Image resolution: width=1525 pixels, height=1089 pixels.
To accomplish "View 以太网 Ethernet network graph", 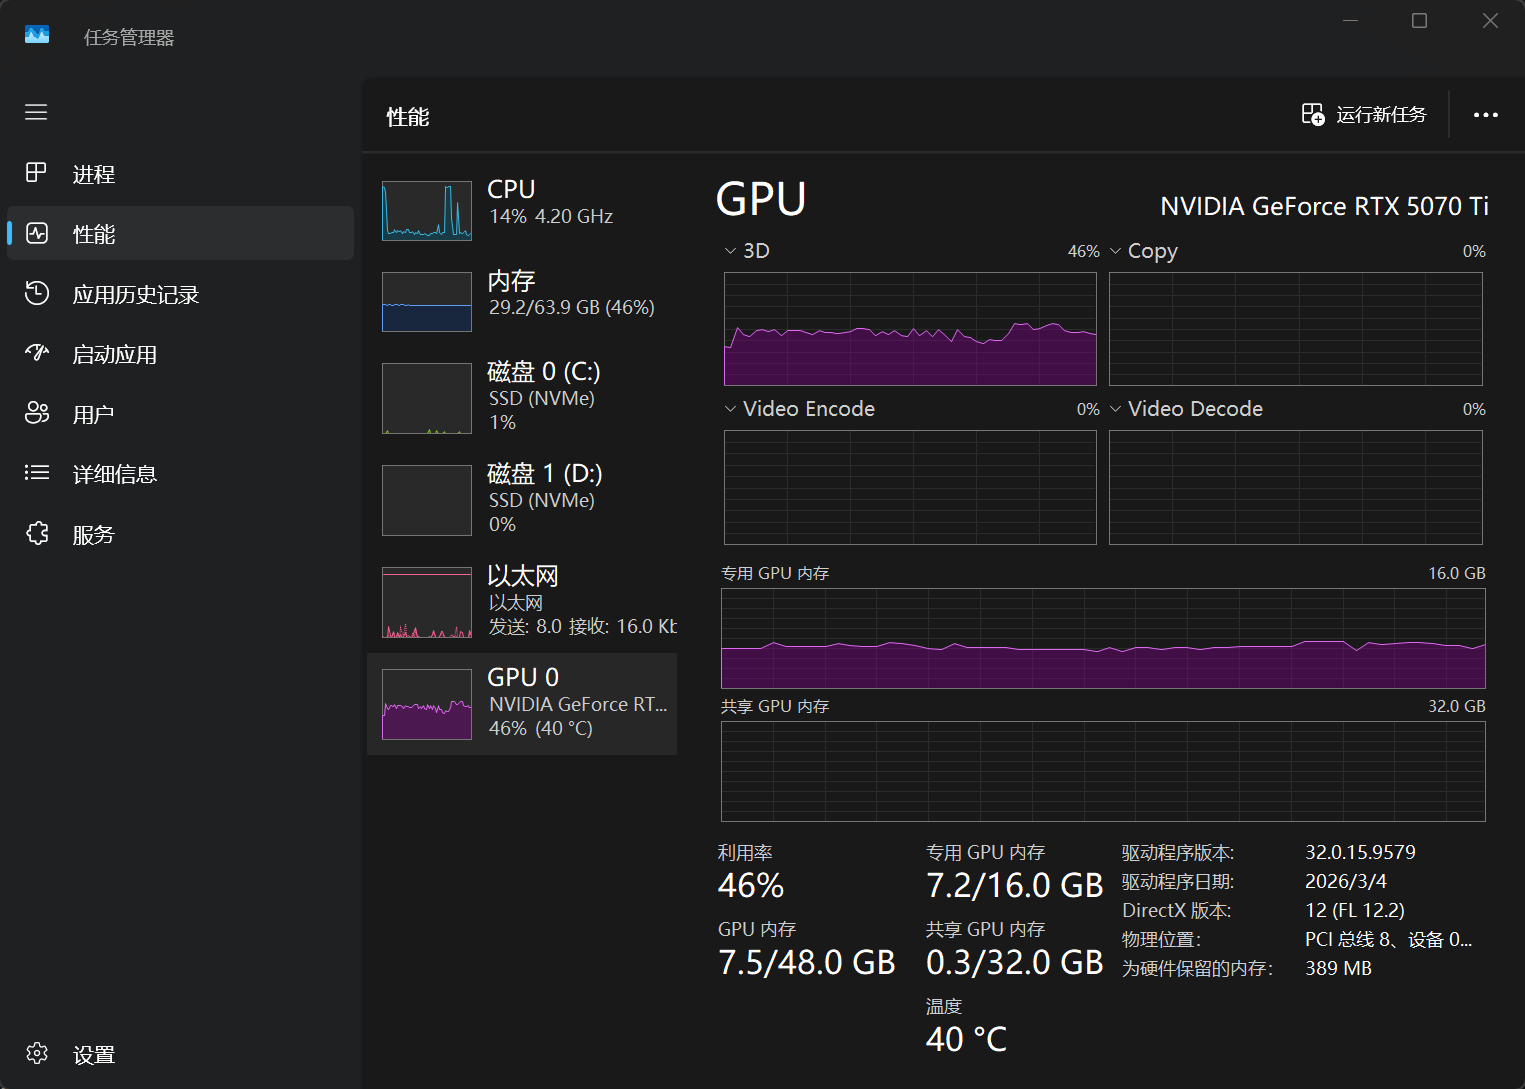I will pyautogui.click(x=522, y=602).
